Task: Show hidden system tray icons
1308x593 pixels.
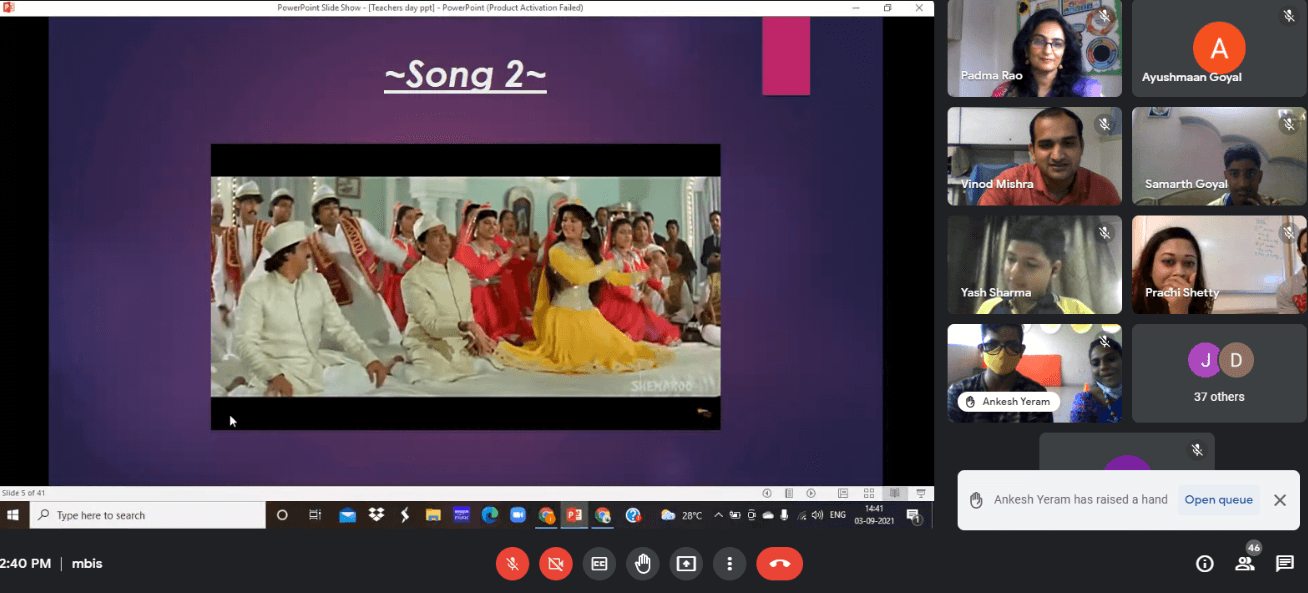Action: tap(718, 515)
